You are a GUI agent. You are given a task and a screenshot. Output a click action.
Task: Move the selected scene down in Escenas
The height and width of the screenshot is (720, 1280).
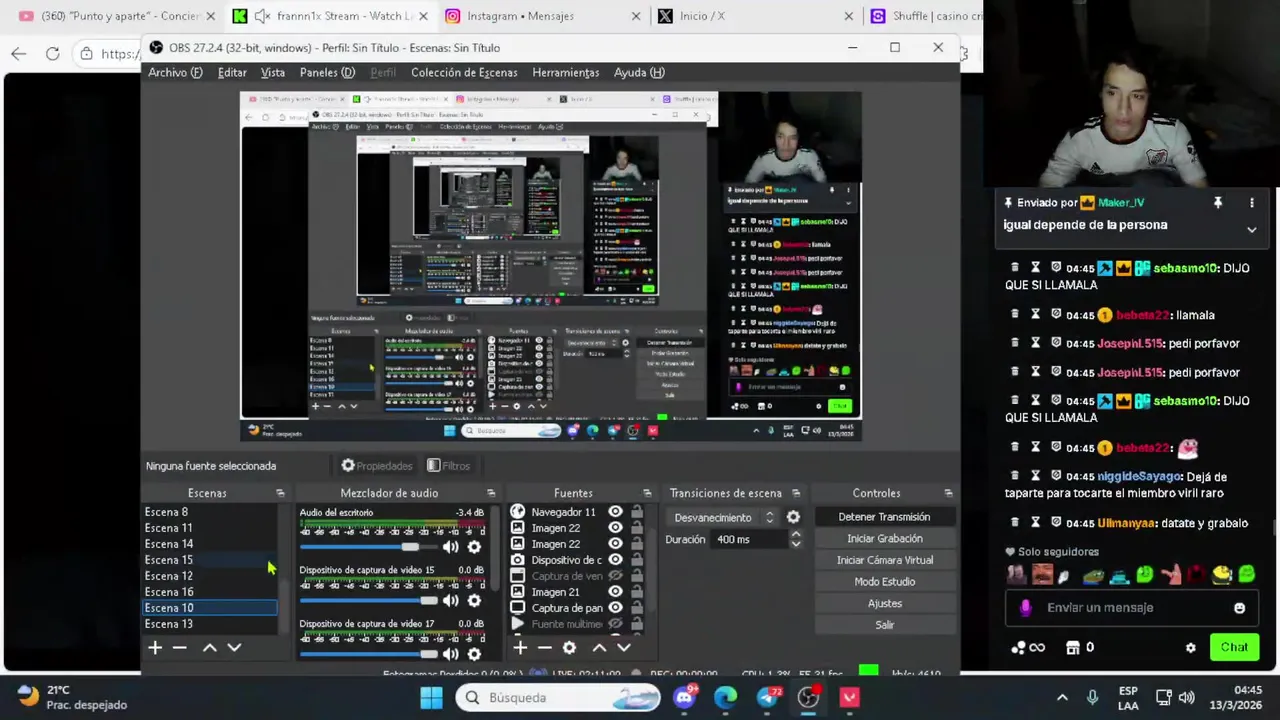[234, 648]
